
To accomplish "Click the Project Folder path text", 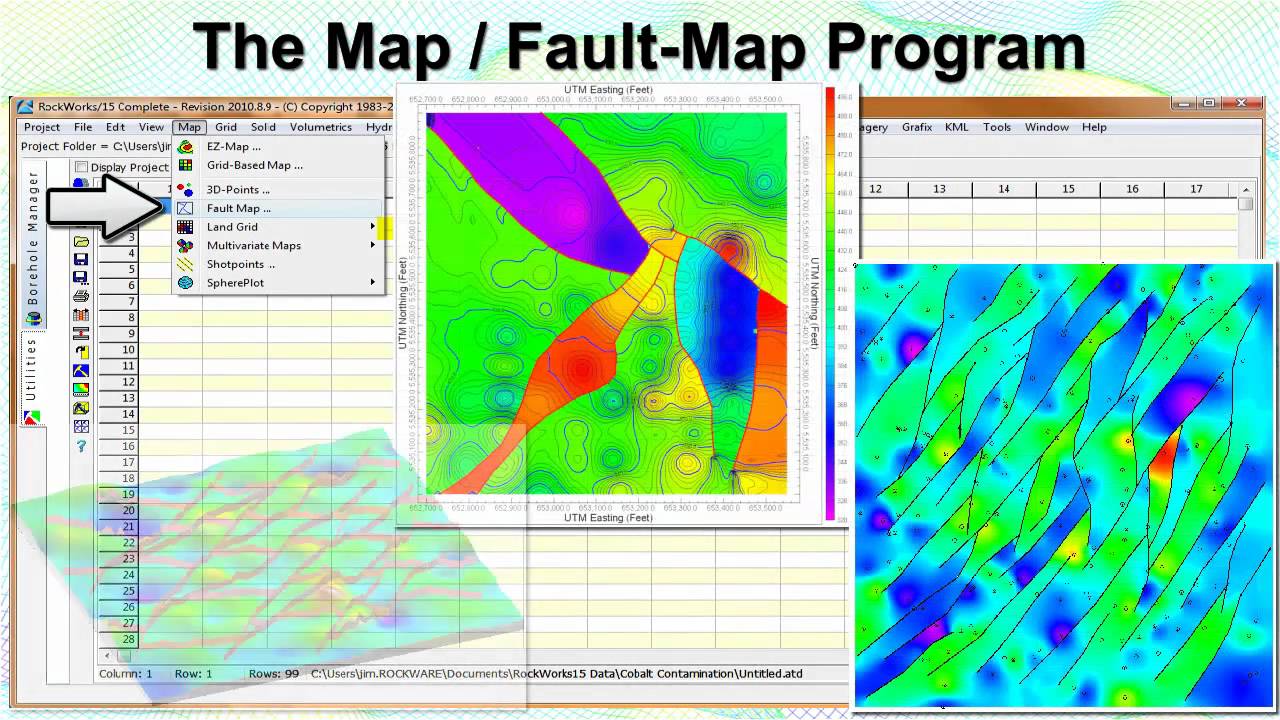I will pos(96,146).
